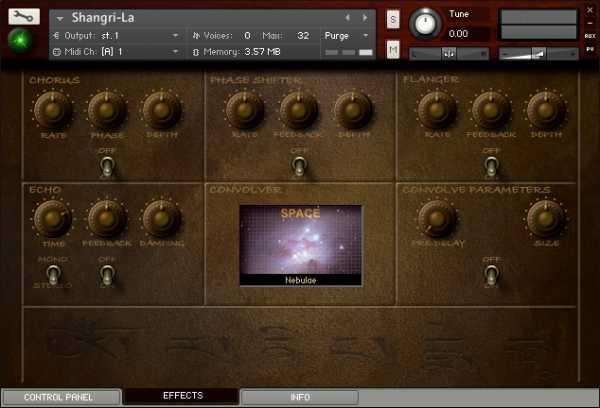This screenshot has height=408, width=600.
Task: Click the Flanger Rate knob
Action: 437,110
